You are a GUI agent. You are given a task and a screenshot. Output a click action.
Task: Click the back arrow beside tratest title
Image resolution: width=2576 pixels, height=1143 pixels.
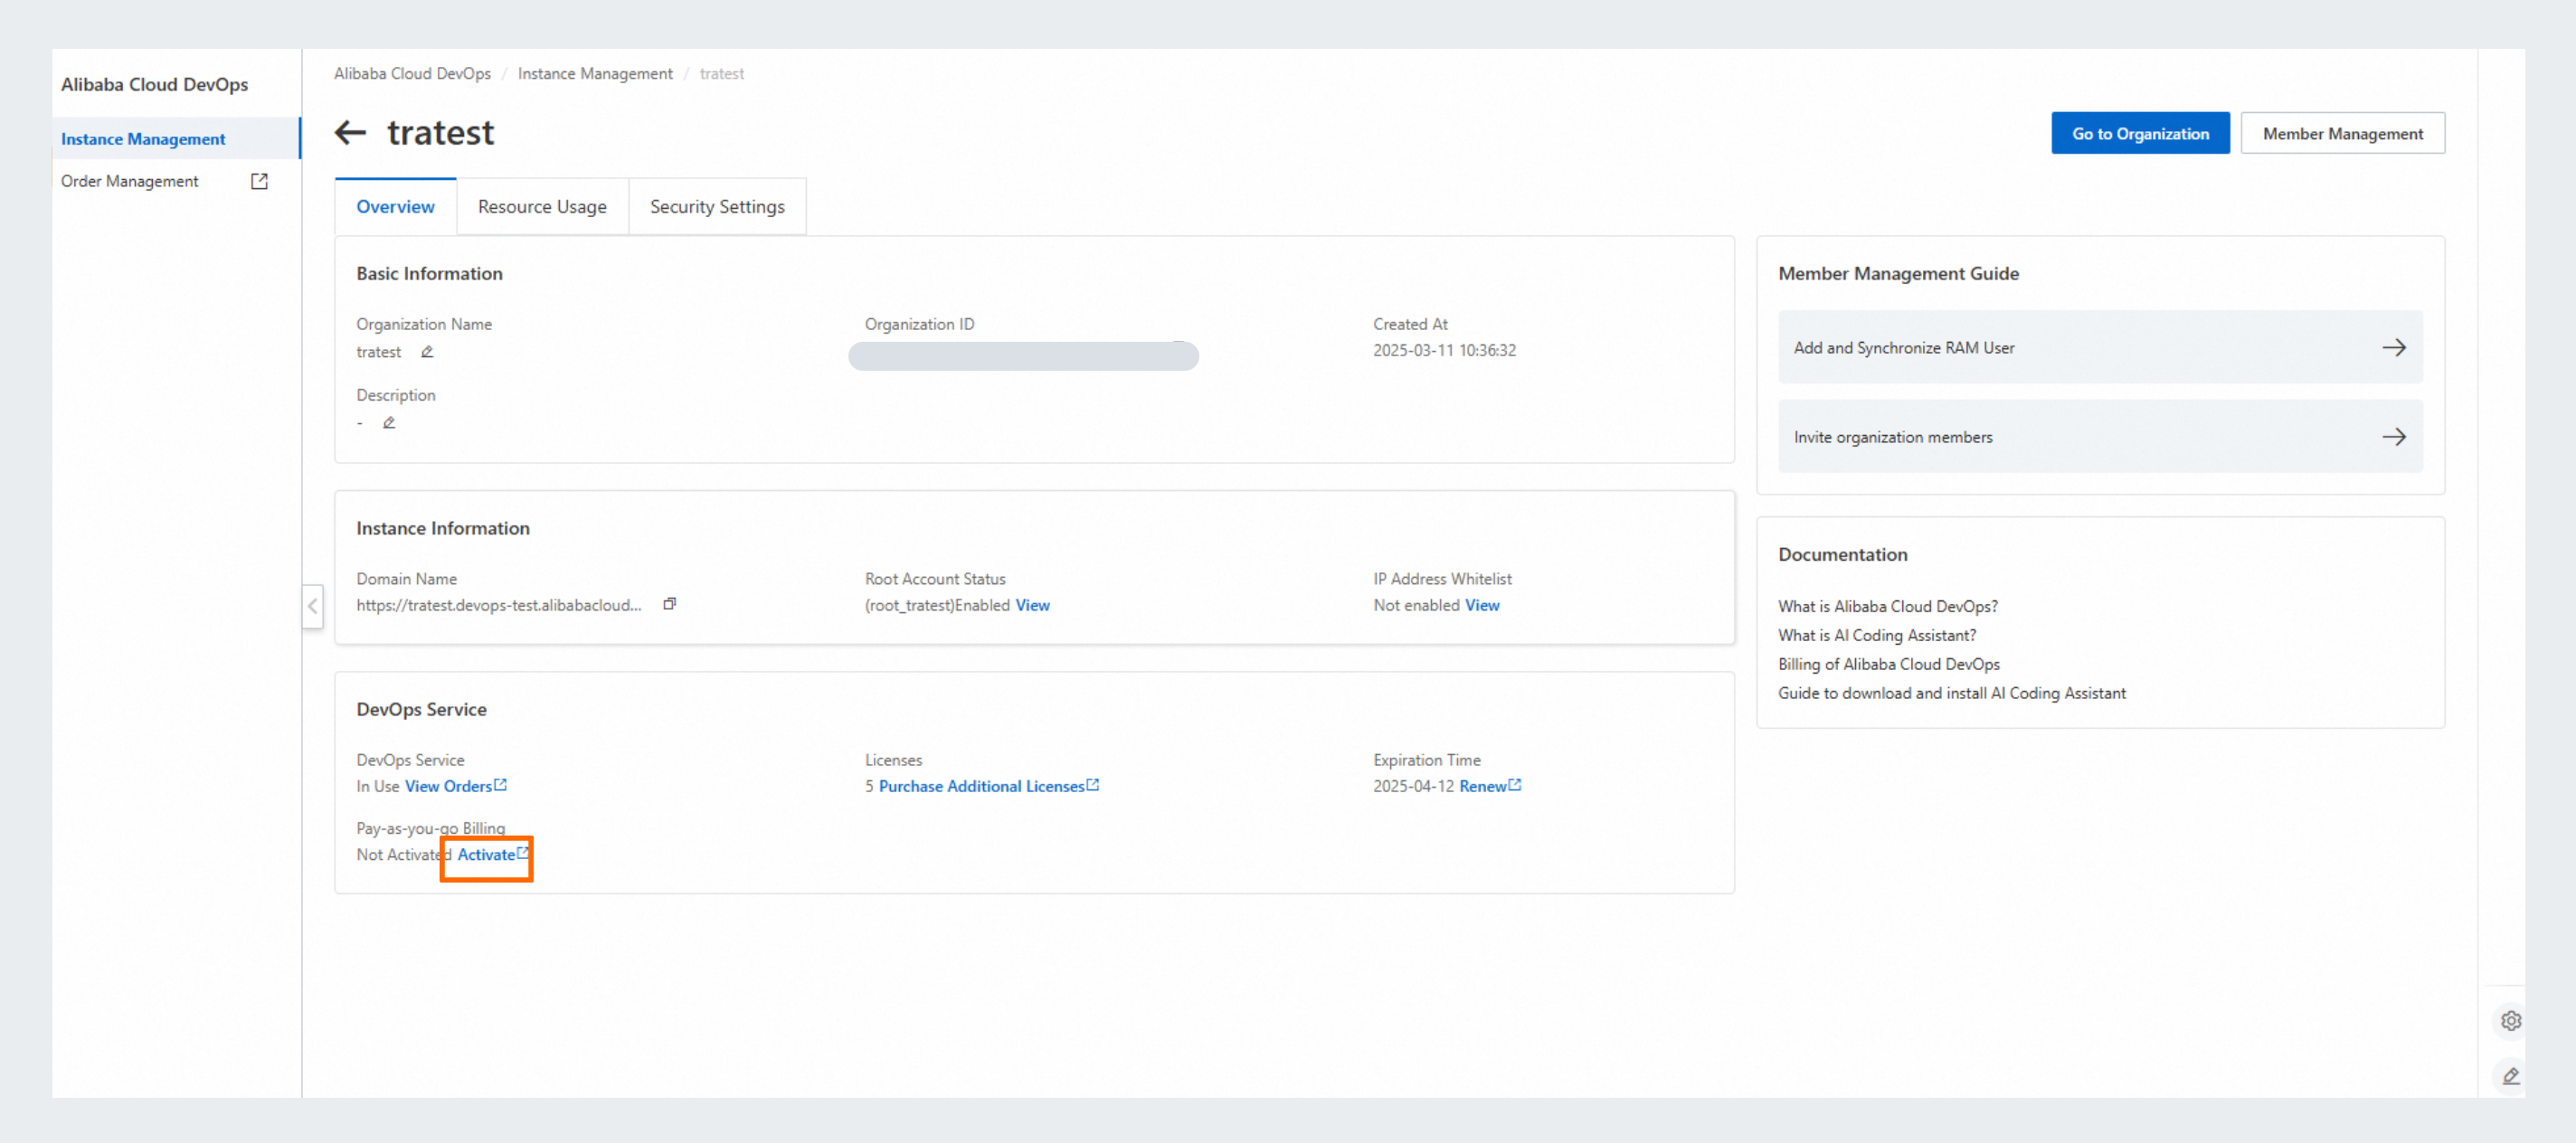350,133
